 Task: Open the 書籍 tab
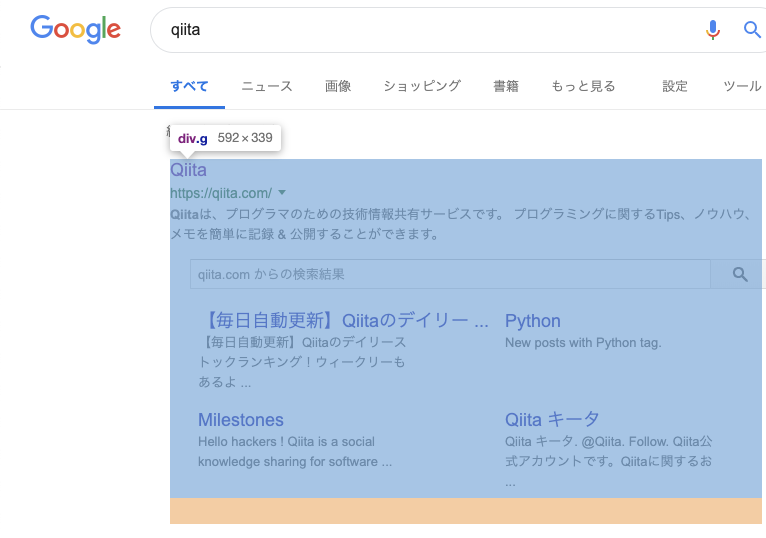[x=506, y=86]
